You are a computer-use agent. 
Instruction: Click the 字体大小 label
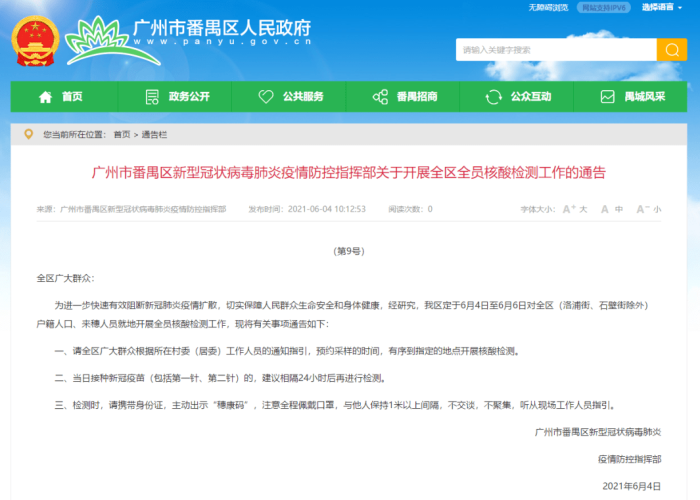pyautogui.click(x=538, y=209)
